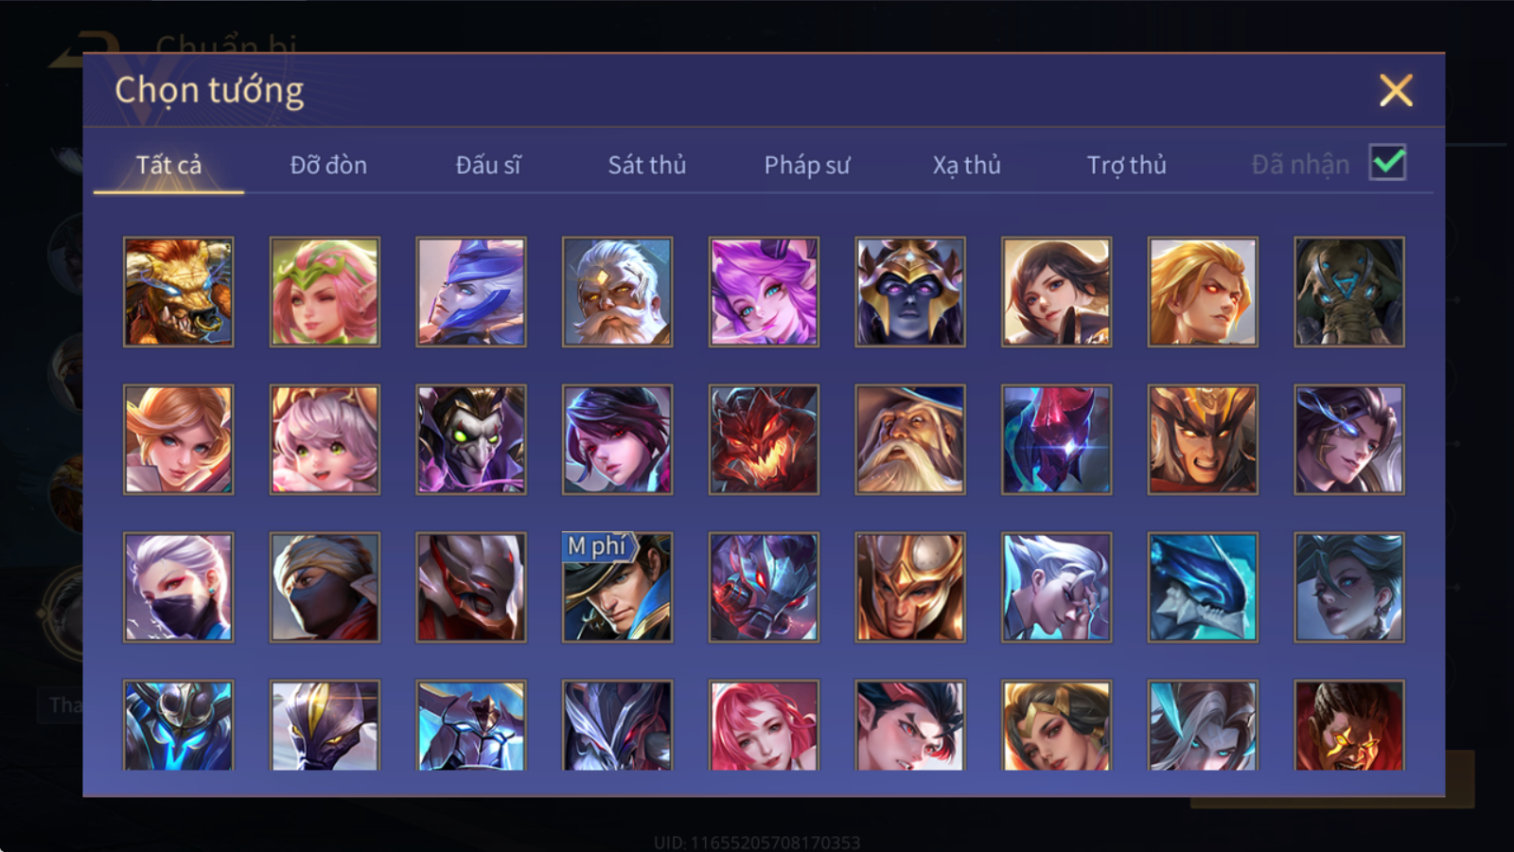Select the purple-haired girl hero portrait
The width and height of the screenshot is (1514, 852).
coord(763,292)
